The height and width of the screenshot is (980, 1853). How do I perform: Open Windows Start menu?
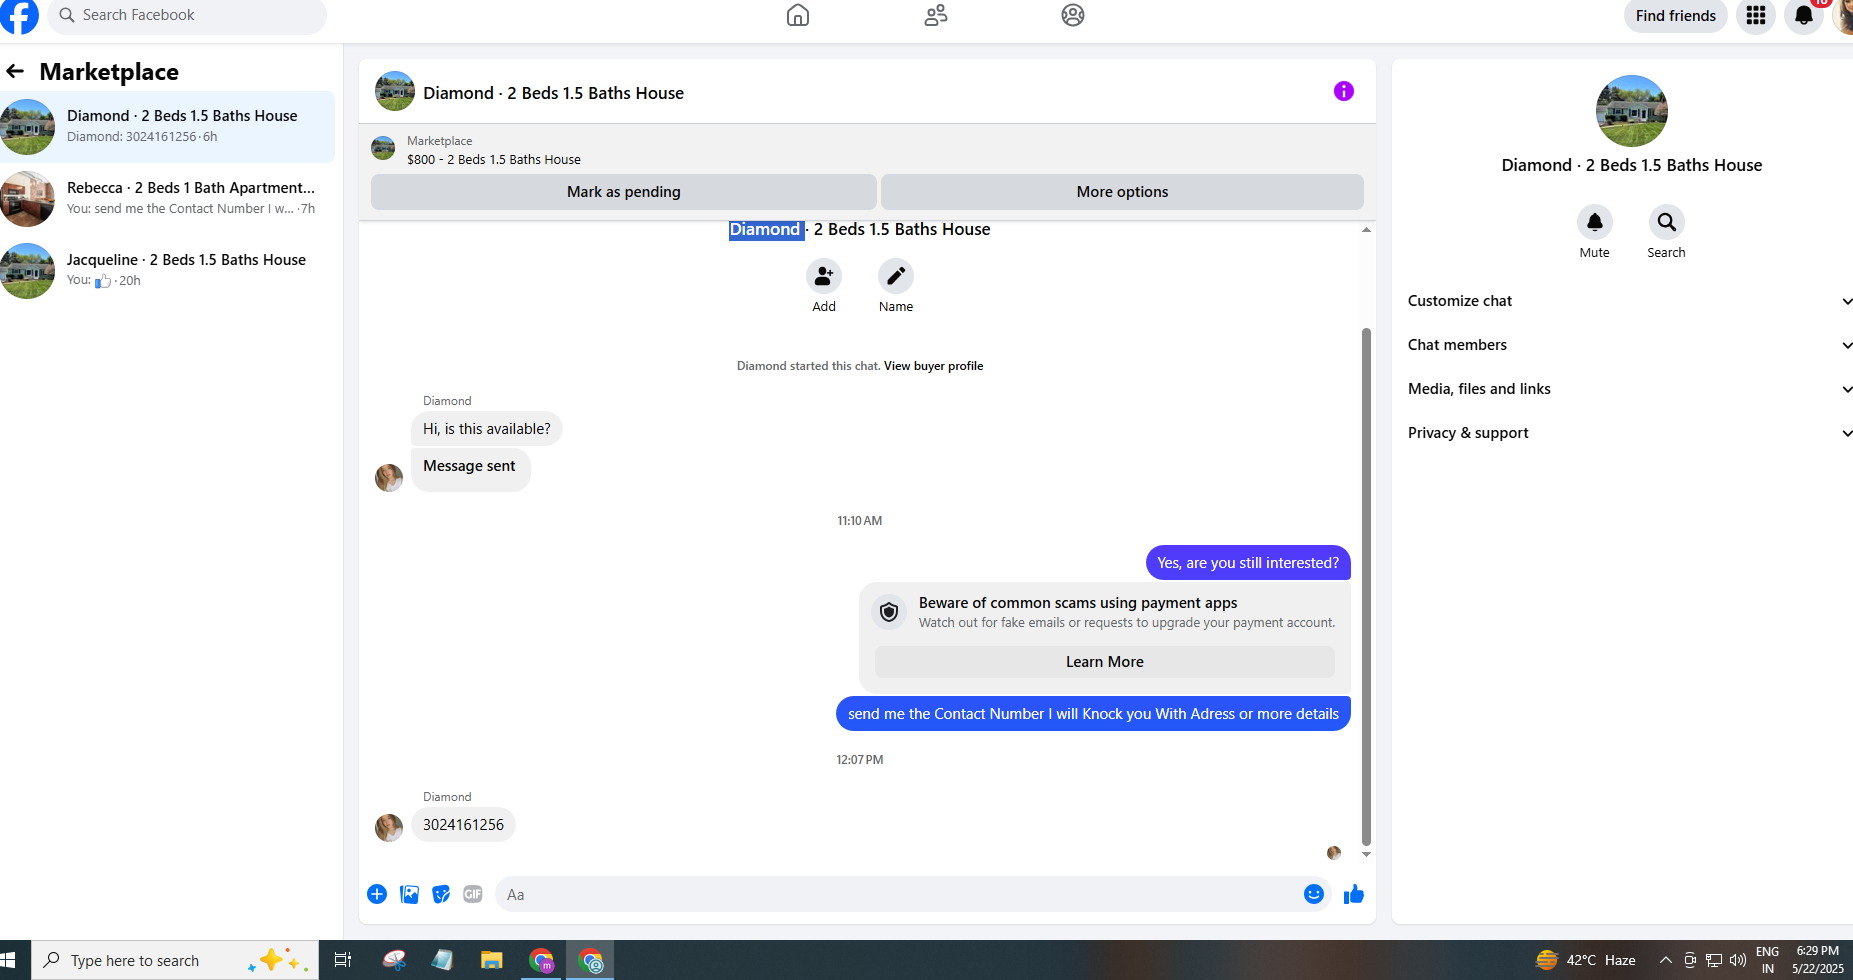click(x=8, y=960)
